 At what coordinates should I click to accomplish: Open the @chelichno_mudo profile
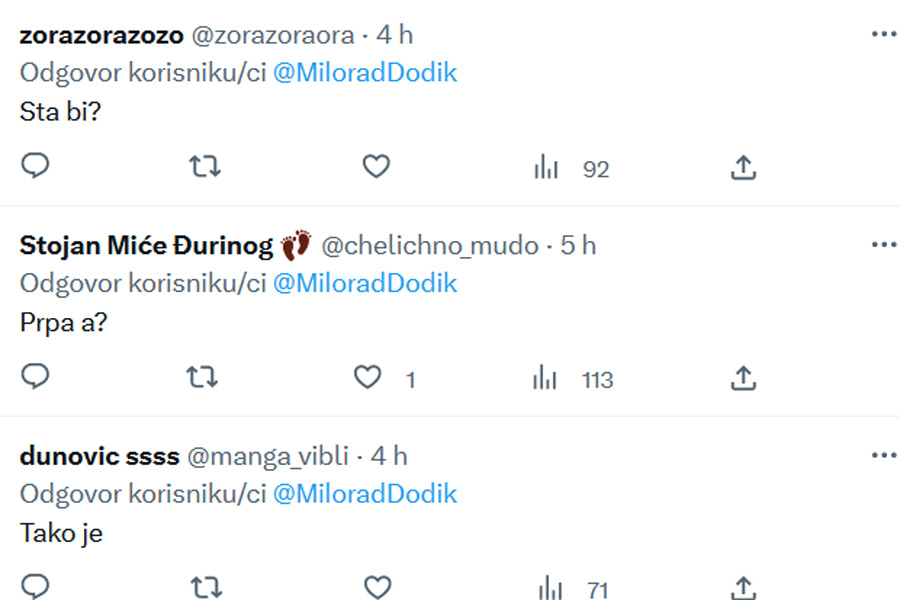(x=430, y=246)
